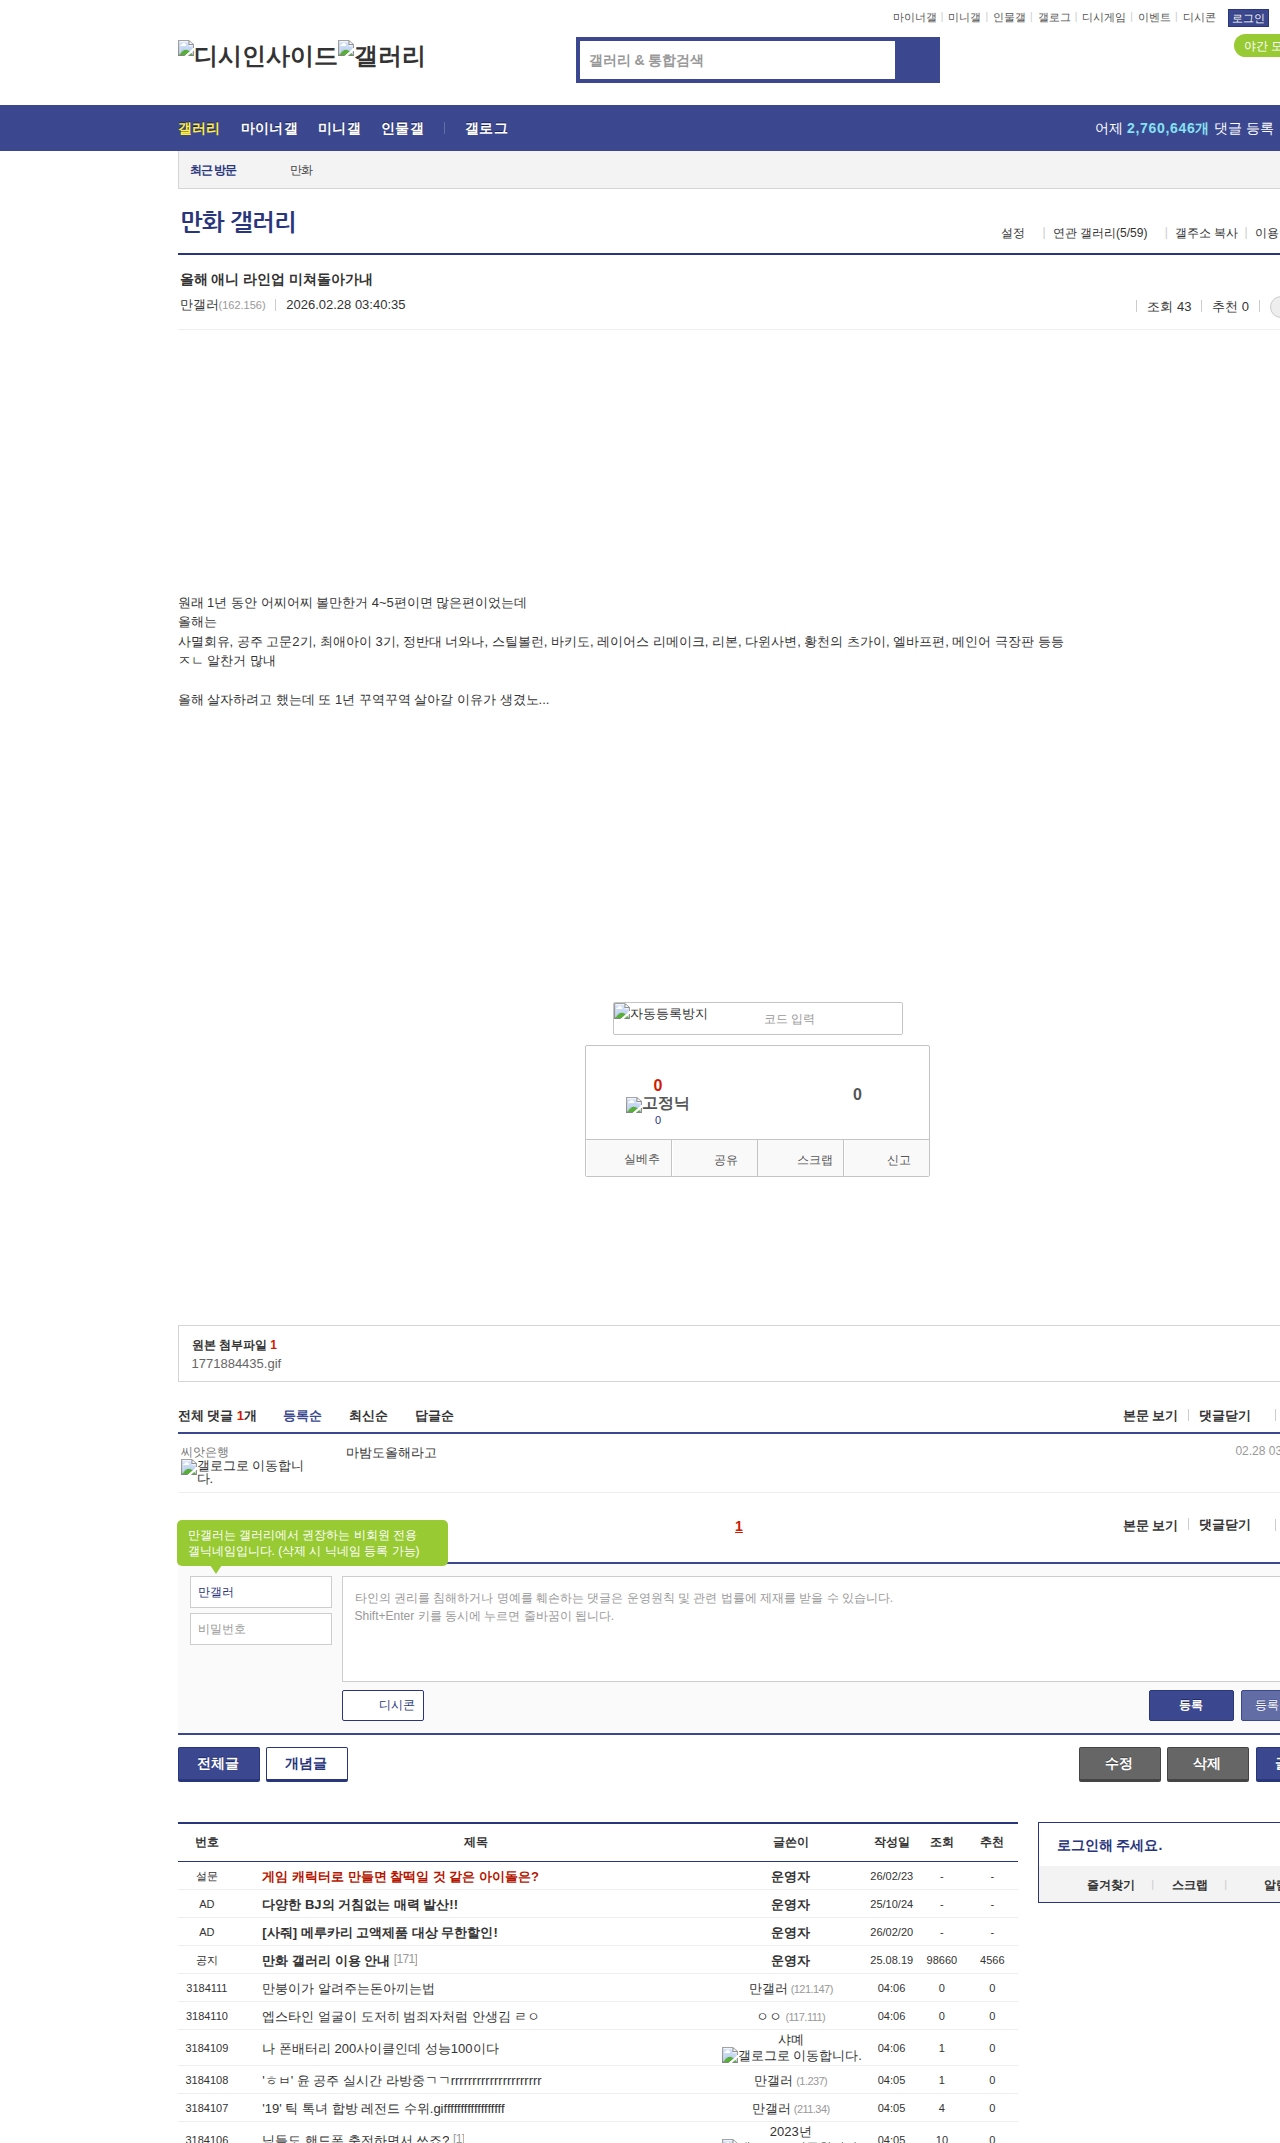1280x2143 pixels.
Task: Sort comments by 최신순
Action: (368, 1416)
